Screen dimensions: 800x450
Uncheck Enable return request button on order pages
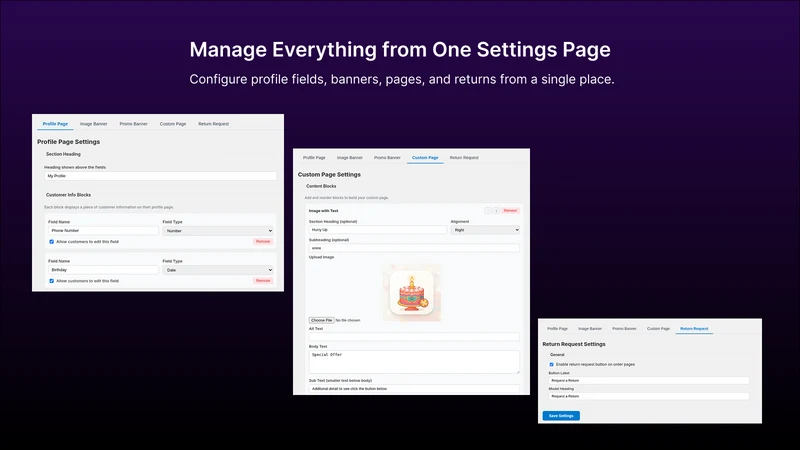(x=552, y=364)
